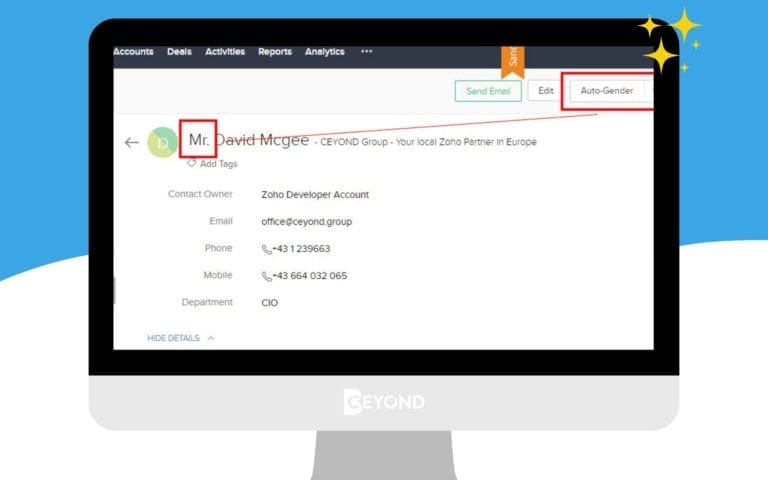Click the mobile number +43 664 032 065
Viewport: 768px width, 480px height.
coord(310,276)
